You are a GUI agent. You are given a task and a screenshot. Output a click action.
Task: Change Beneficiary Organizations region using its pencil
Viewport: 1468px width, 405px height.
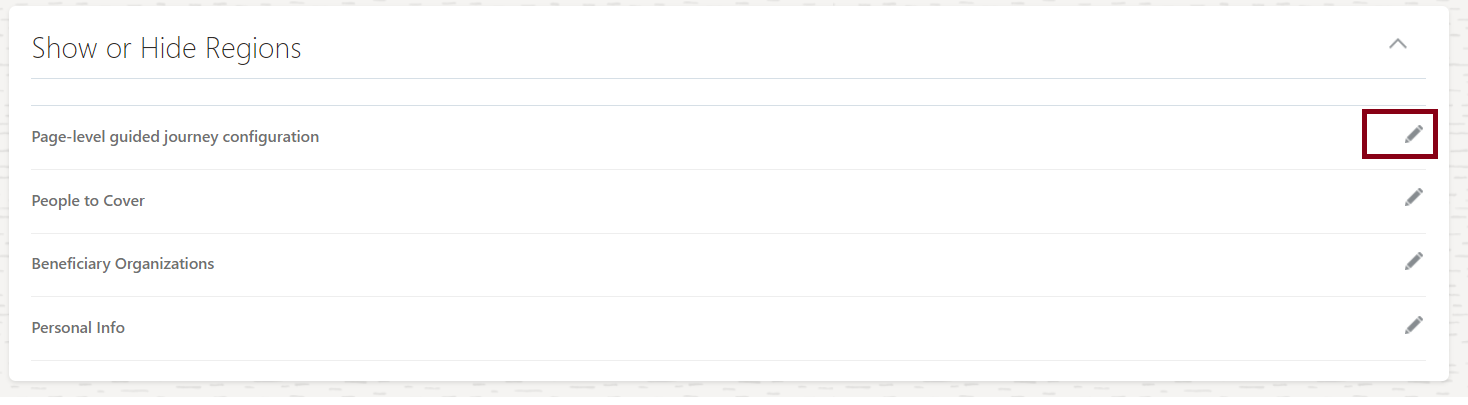pyautogui.click(x=1413, y=261)
